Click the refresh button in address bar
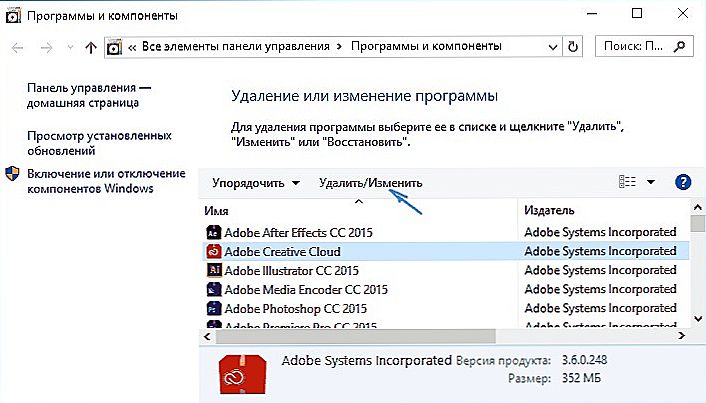Viewport: 706px width, 403px height. coord(573,47)
